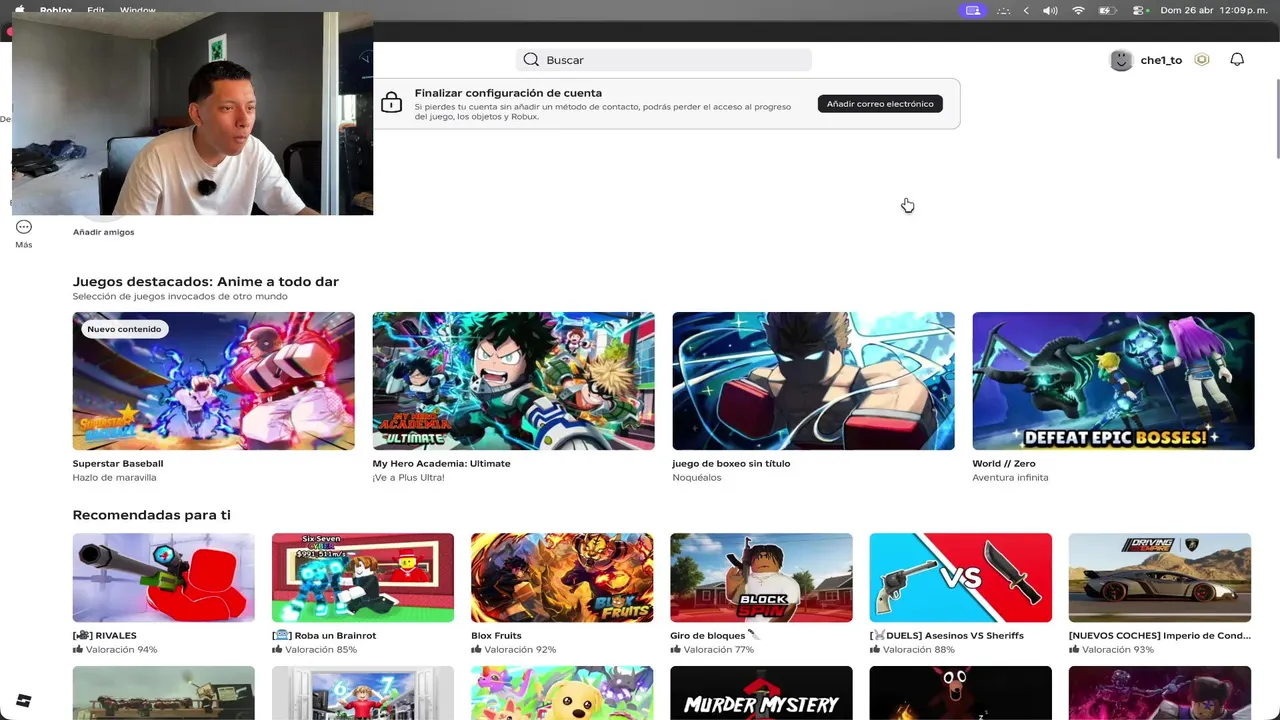Click the date and time in menu bar

tap(1214, 10)
